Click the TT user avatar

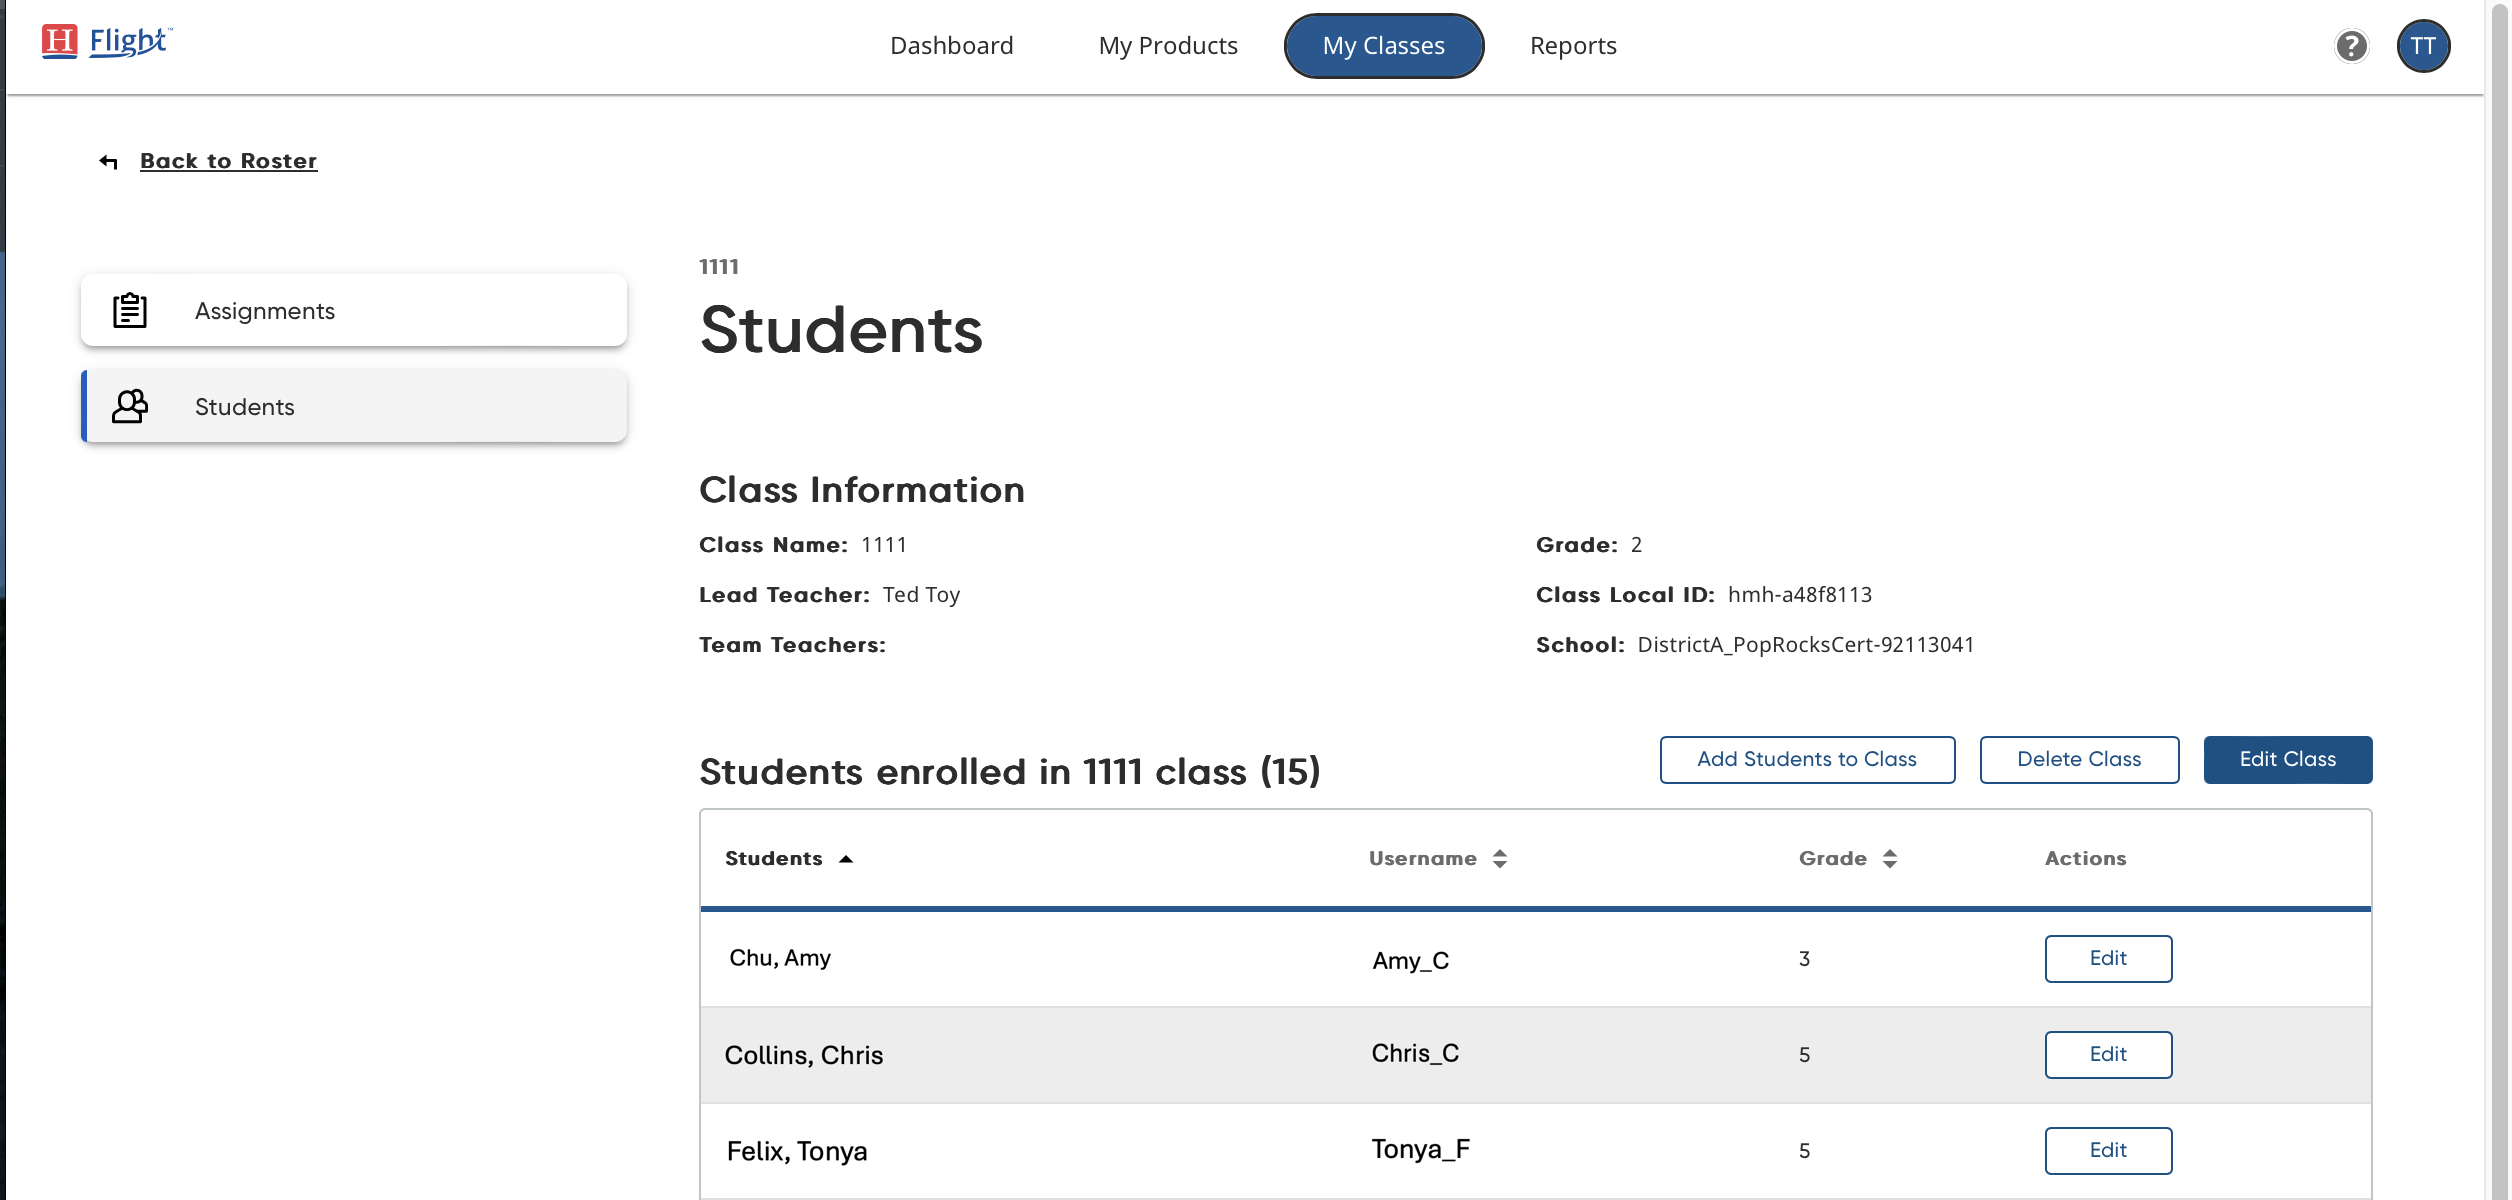(2424, 46)
